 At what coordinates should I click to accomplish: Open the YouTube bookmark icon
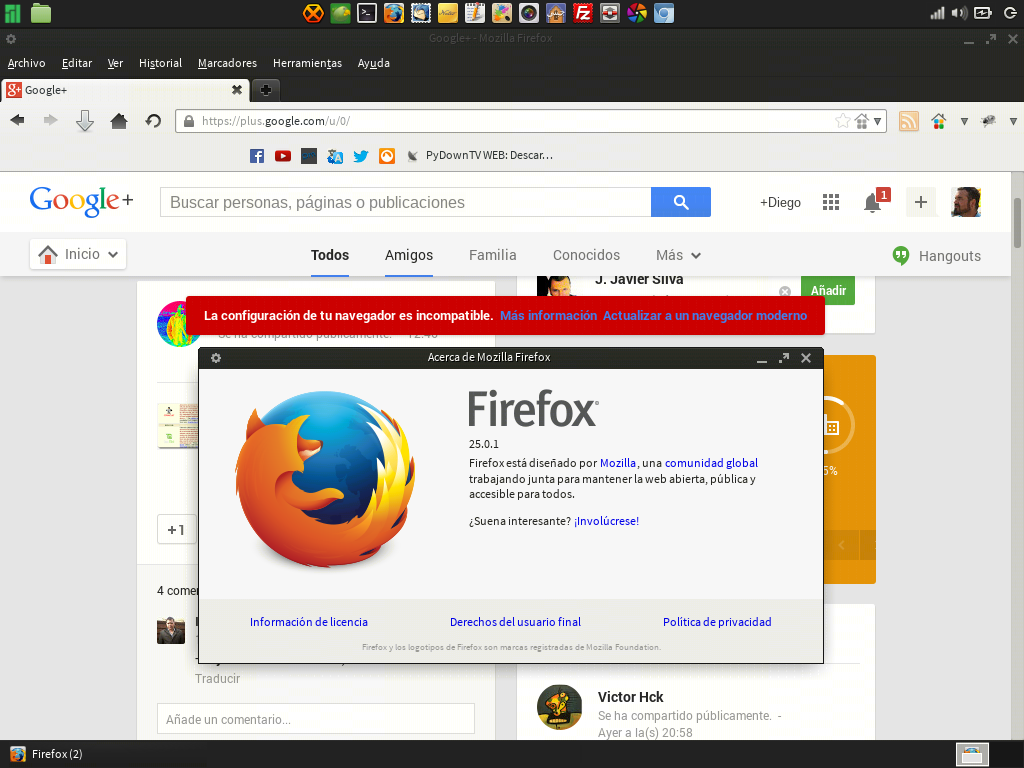click(x=283, y=156)
